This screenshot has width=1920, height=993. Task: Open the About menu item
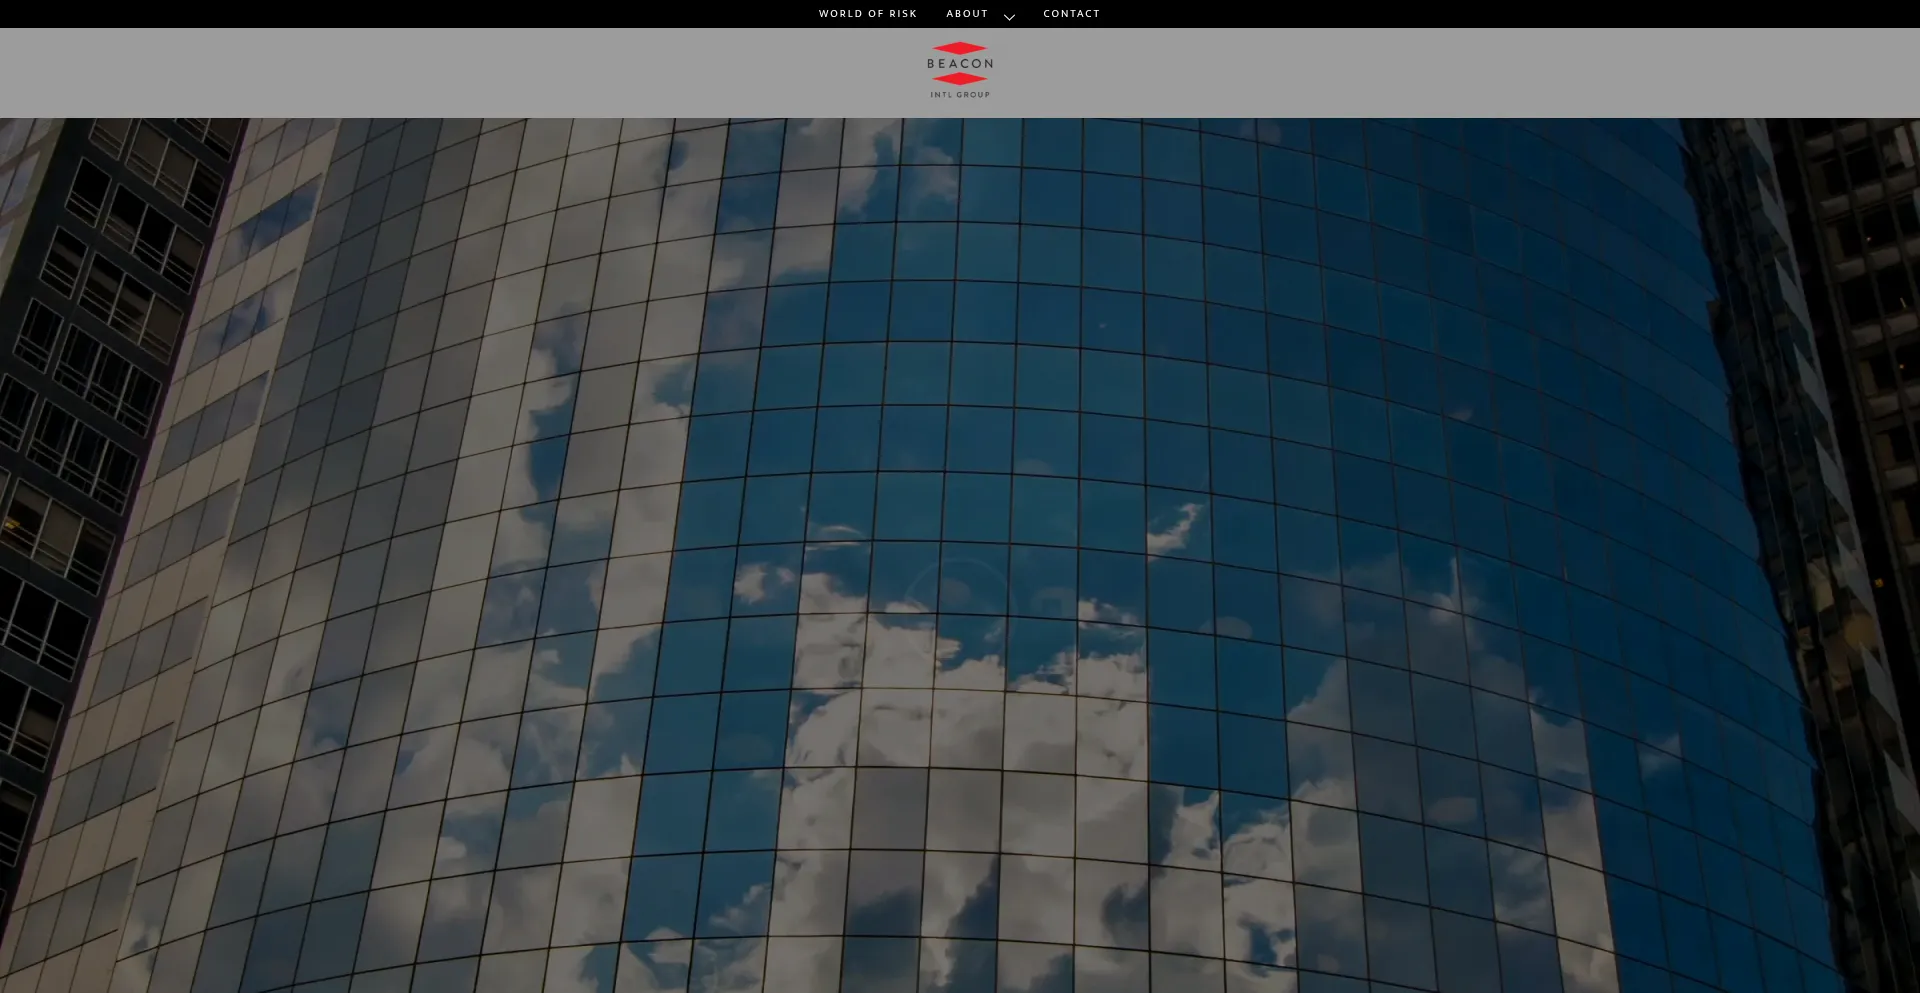[967, 14]
